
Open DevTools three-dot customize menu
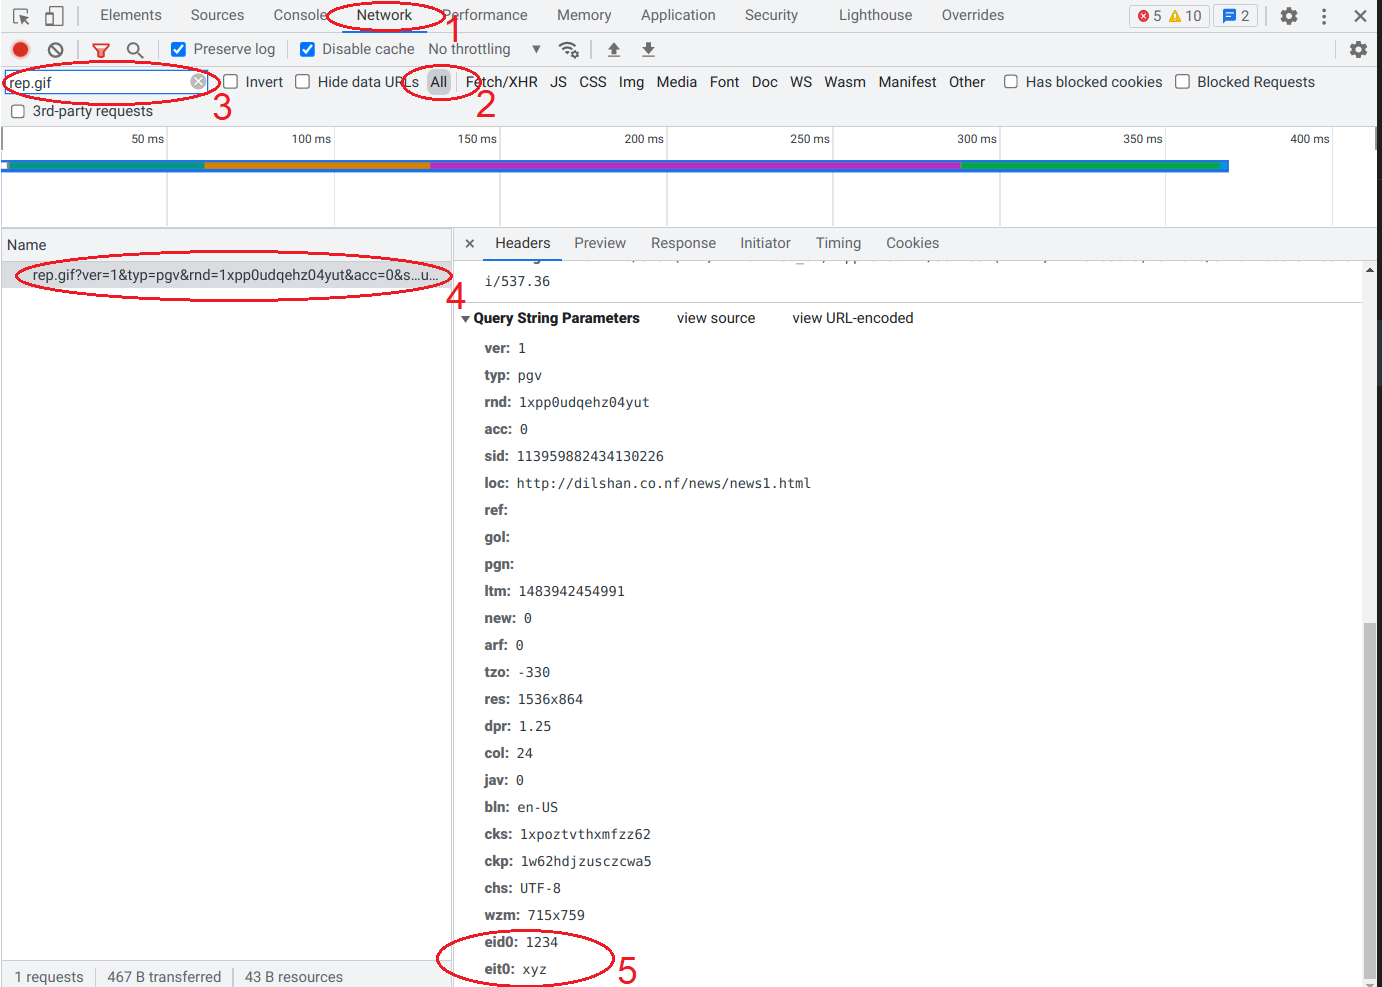(1324, 16)
